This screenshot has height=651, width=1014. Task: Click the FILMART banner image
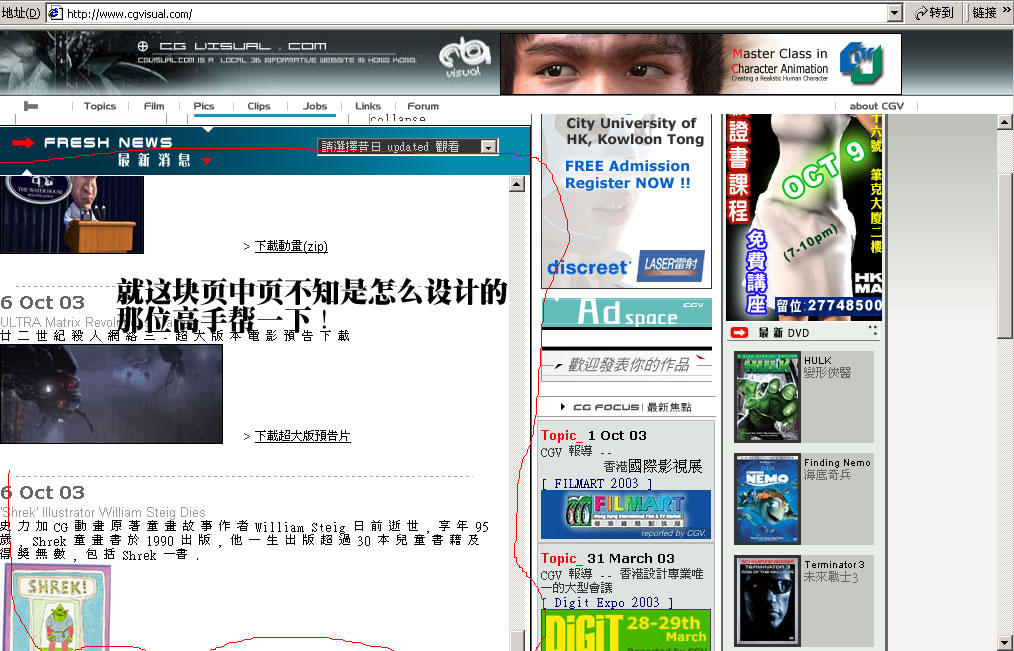pos(626,515)
